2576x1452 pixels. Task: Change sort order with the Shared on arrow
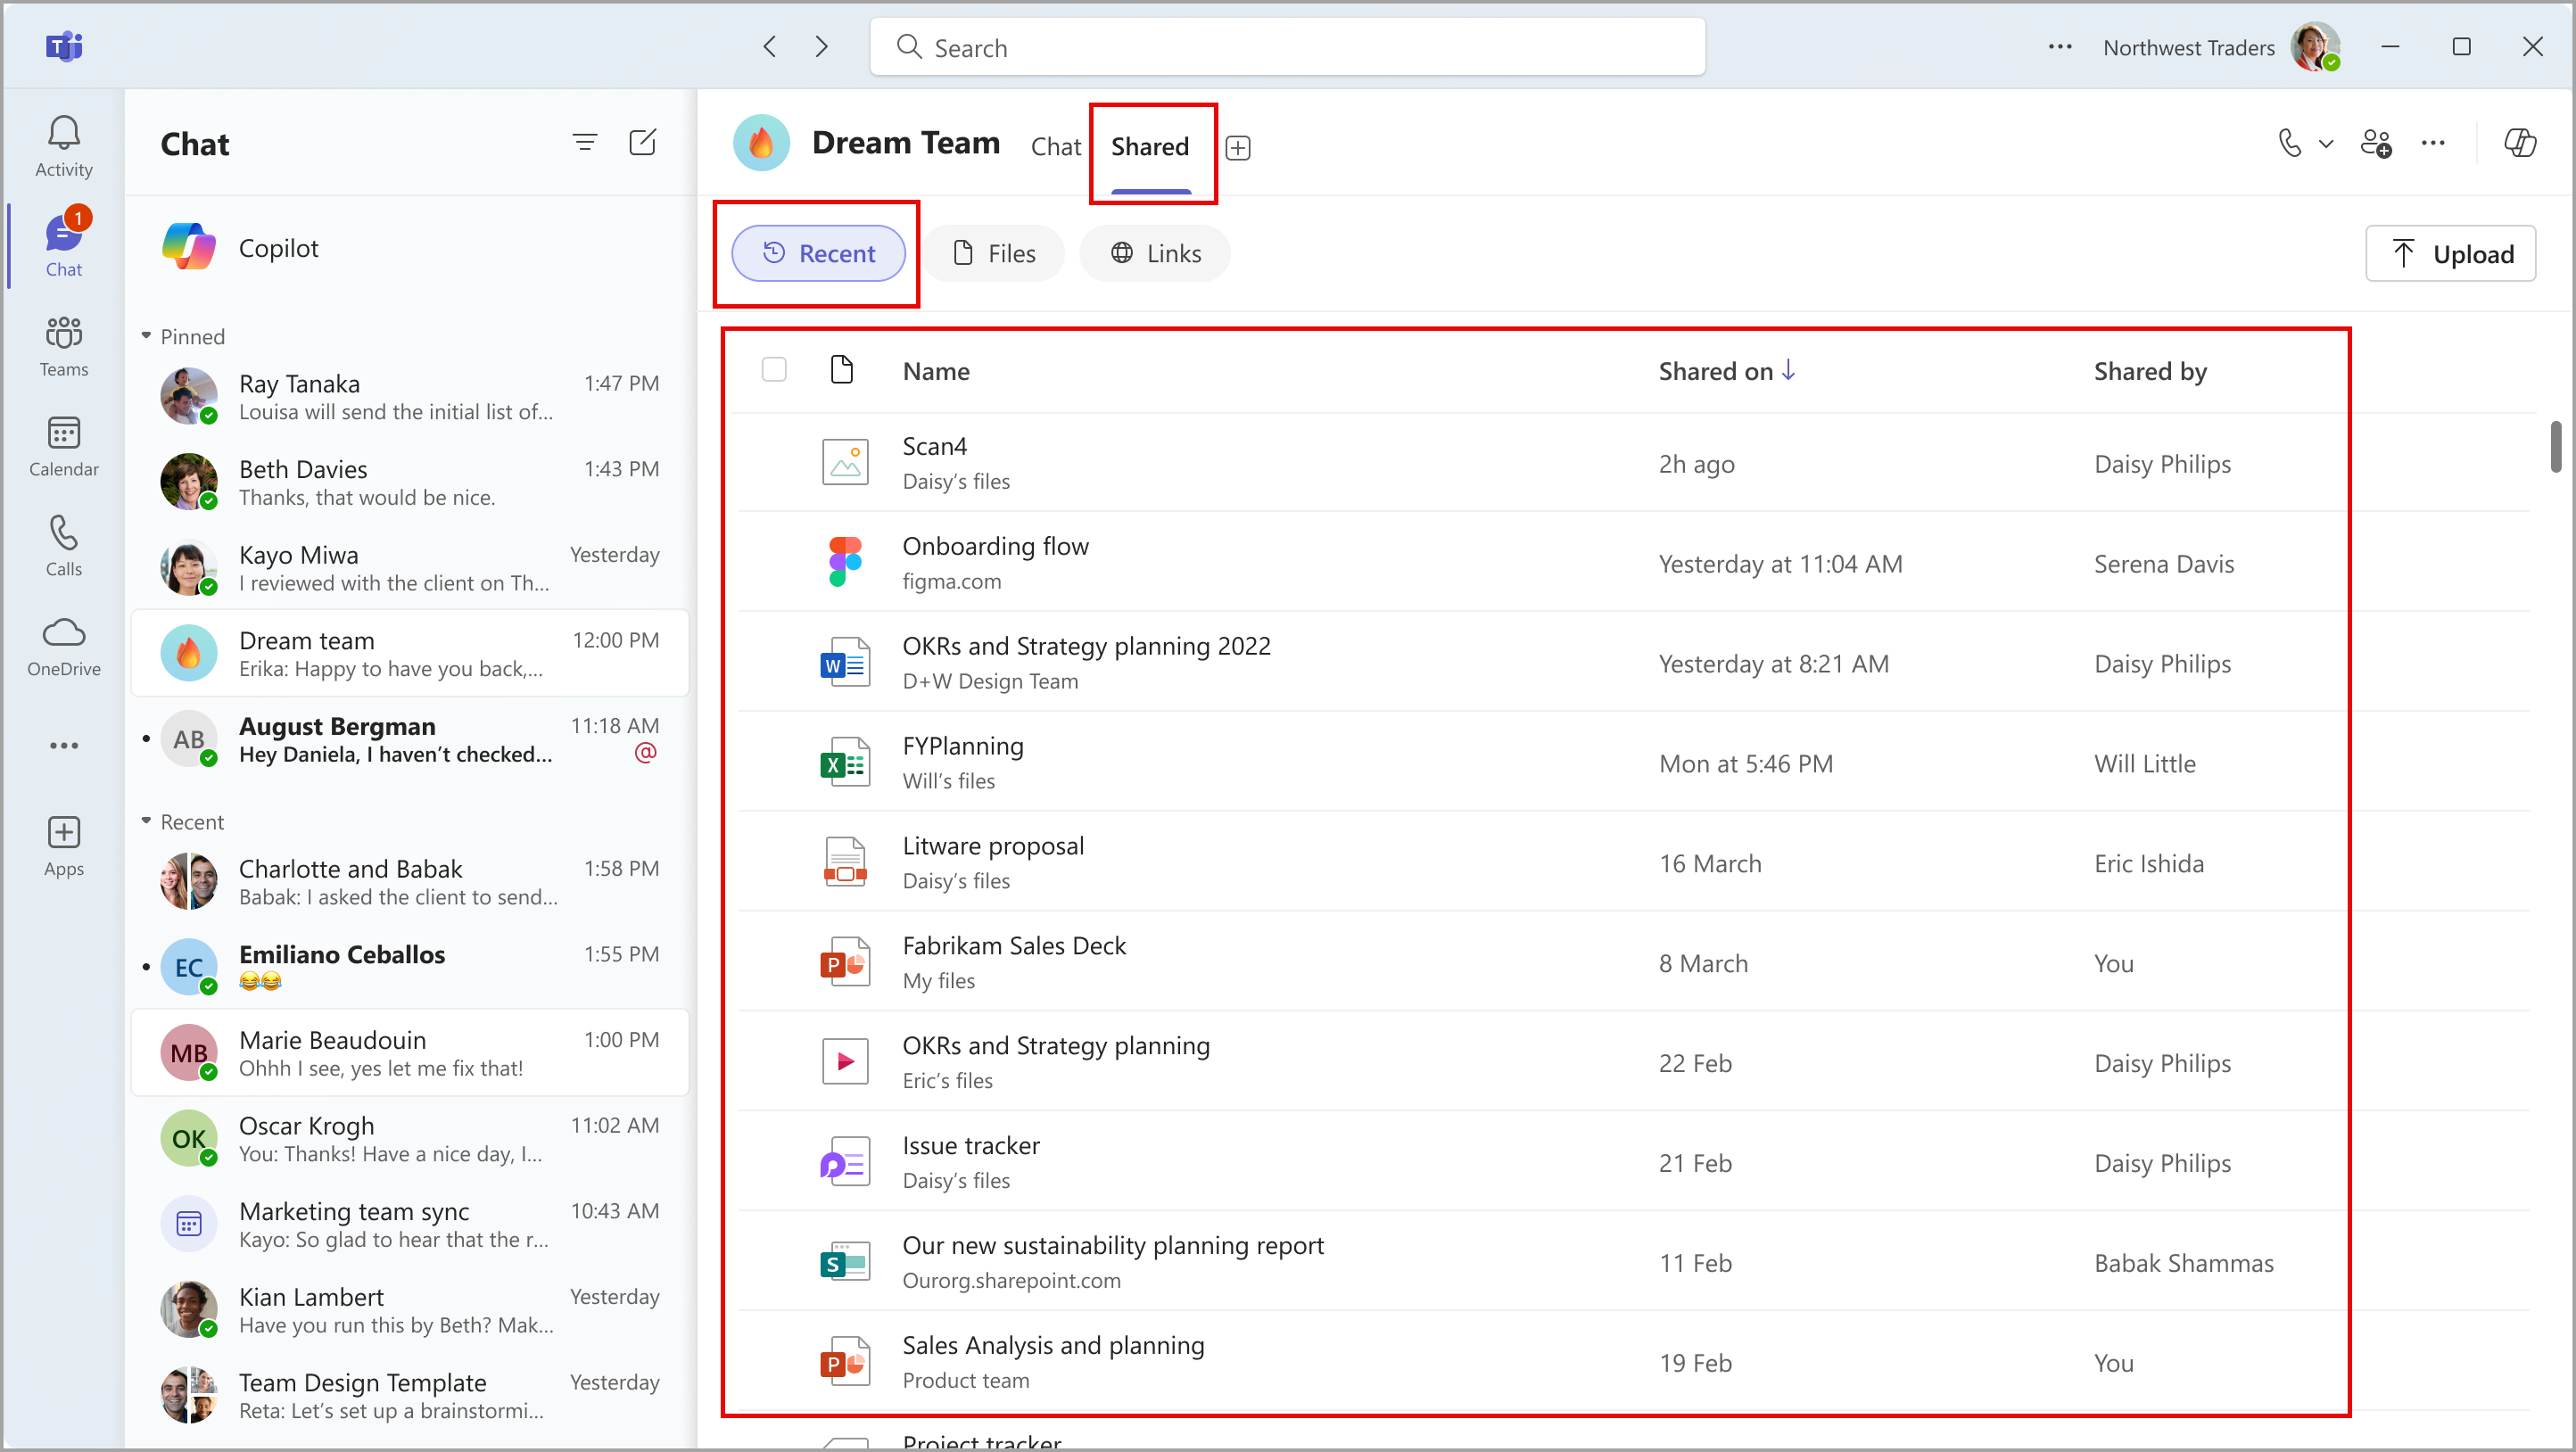click(1788, 370)
